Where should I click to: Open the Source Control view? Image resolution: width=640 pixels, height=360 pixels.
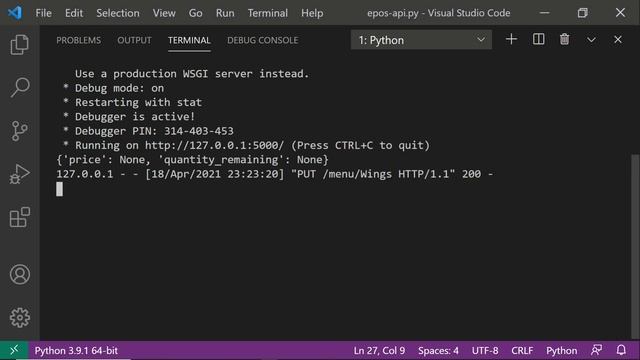[20, 131]
